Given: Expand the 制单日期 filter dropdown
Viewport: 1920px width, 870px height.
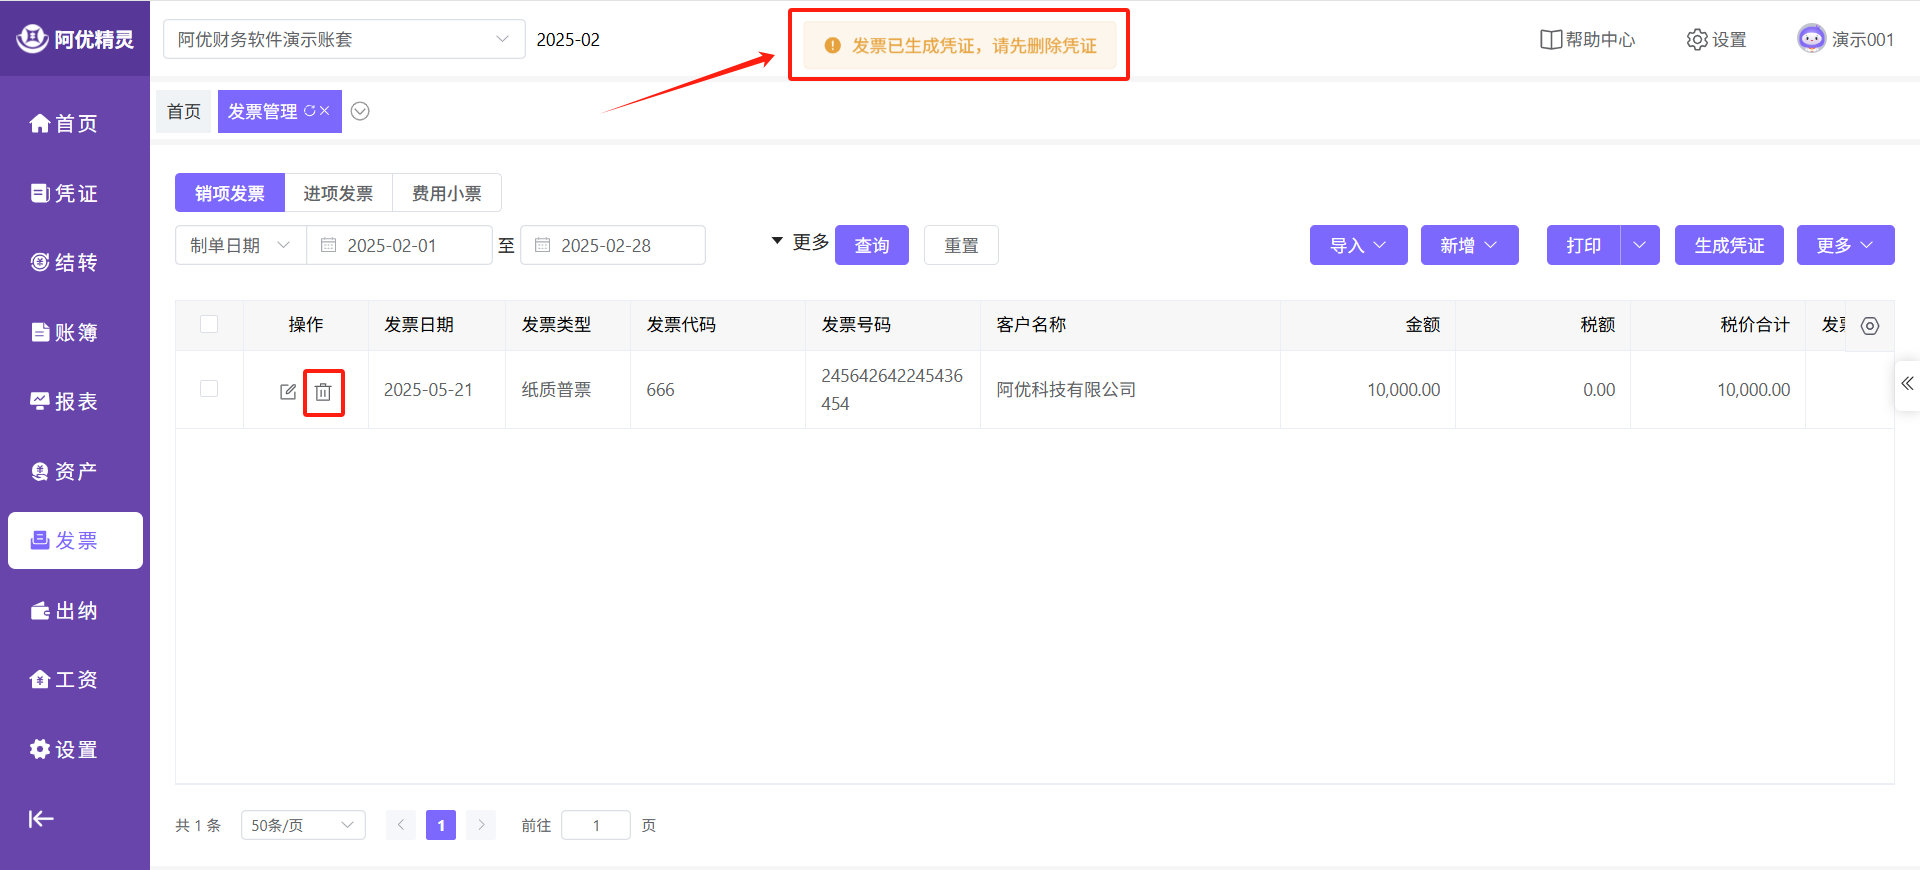Looking at the screenshot, I should (240, 246).
